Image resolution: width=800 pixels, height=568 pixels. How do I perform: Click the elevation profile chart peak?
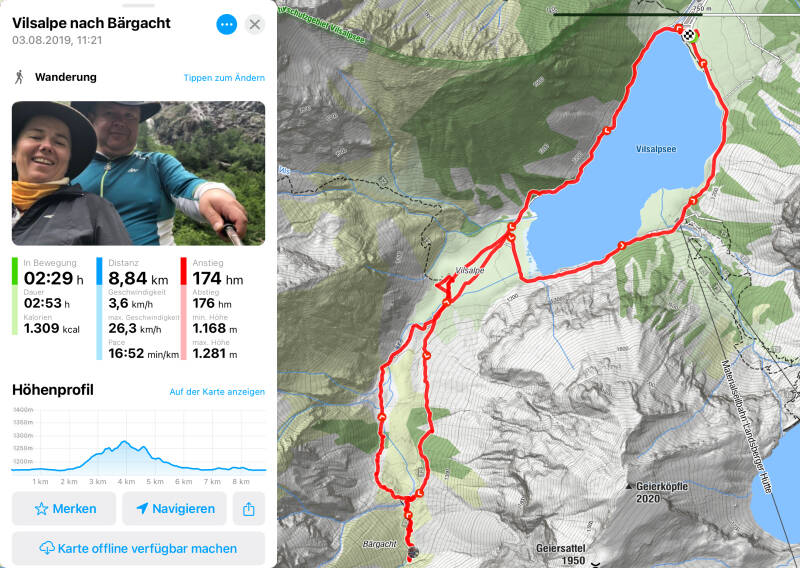point(124,442)
